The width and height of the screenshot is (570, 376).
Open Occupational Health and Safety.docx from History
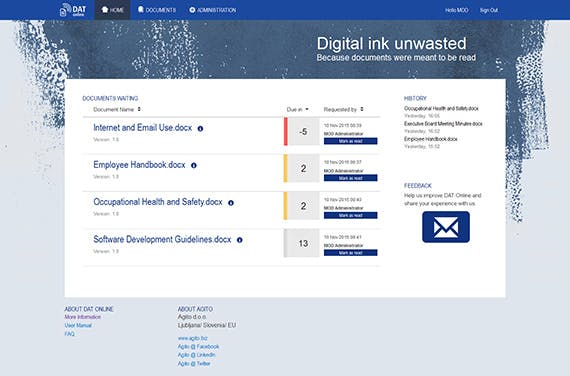pyautogui.click(x=441, y=108)
